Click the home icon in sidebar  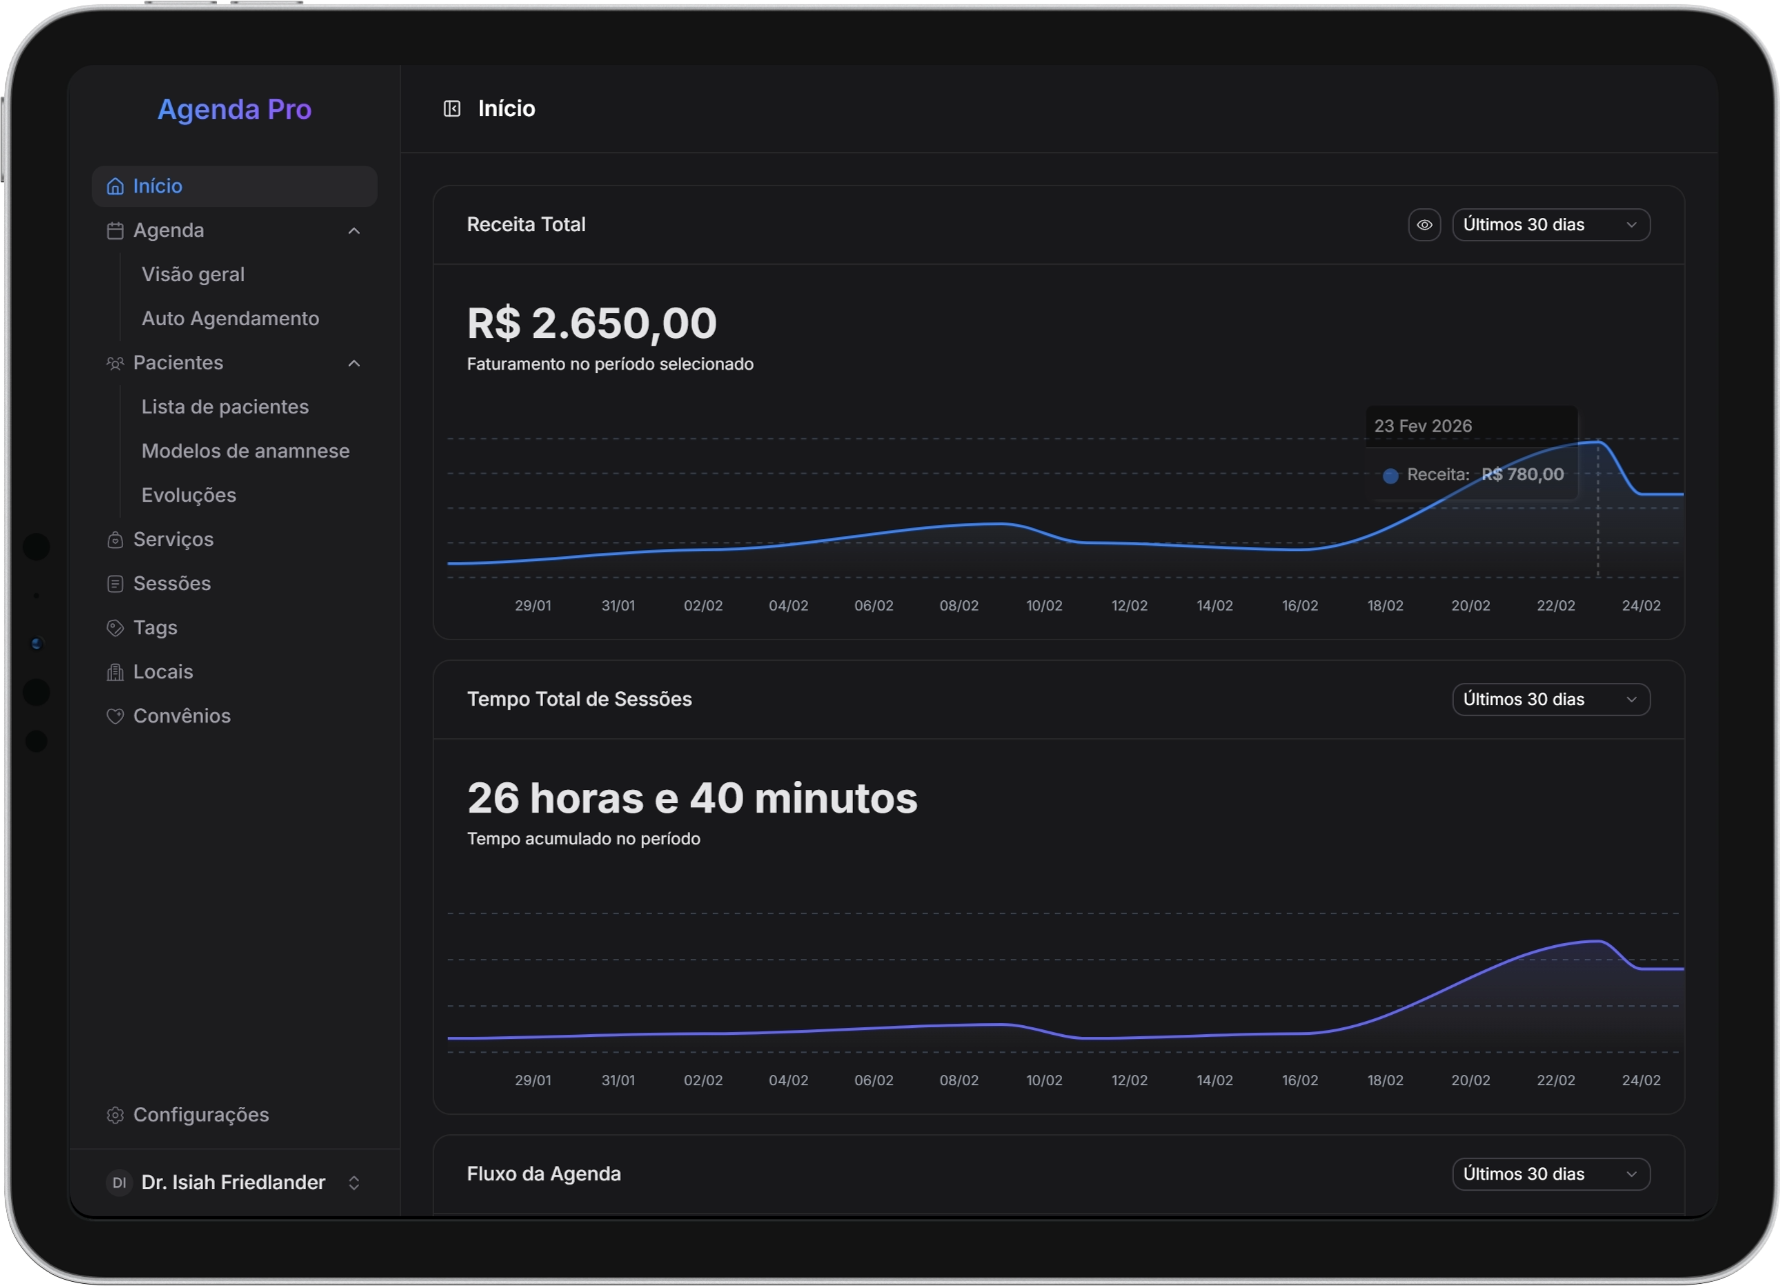[115, 187]
